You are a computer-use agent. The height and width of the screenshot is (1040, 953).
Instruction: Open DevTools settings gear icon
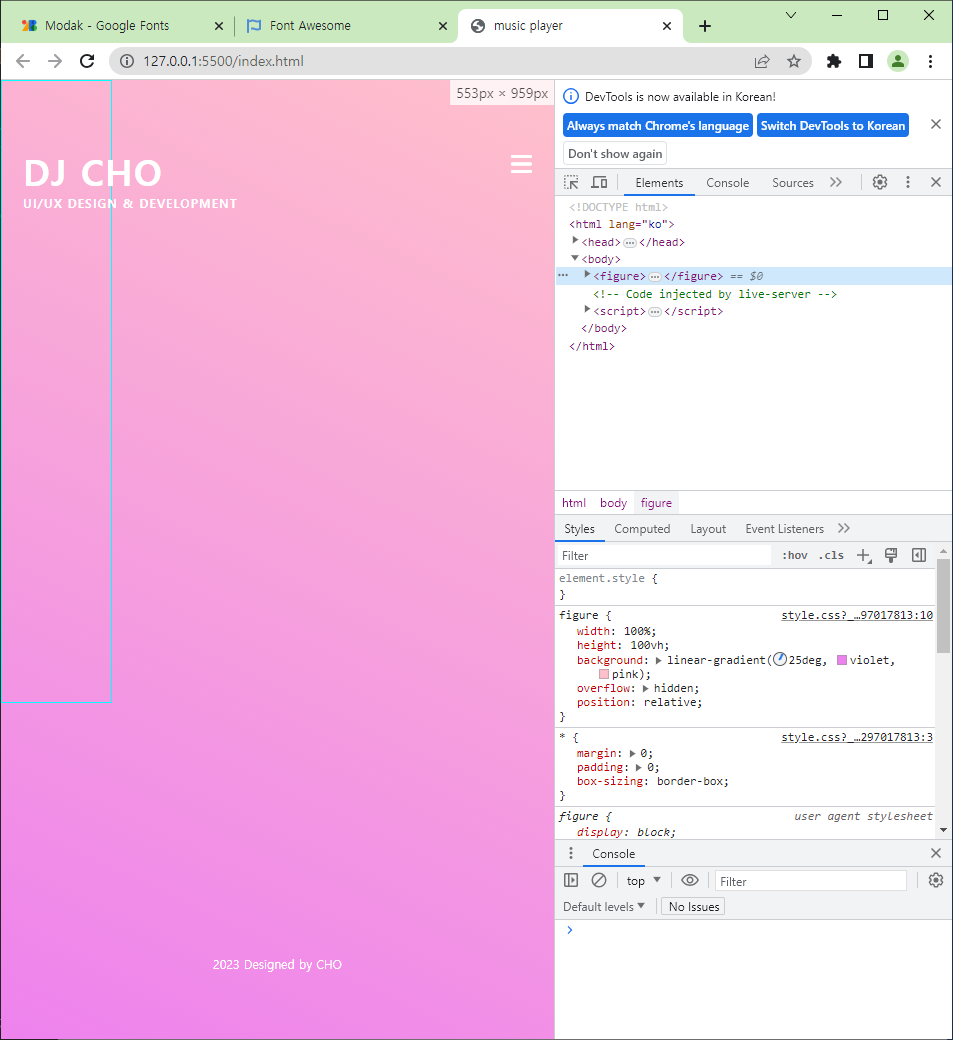(879, 182)
